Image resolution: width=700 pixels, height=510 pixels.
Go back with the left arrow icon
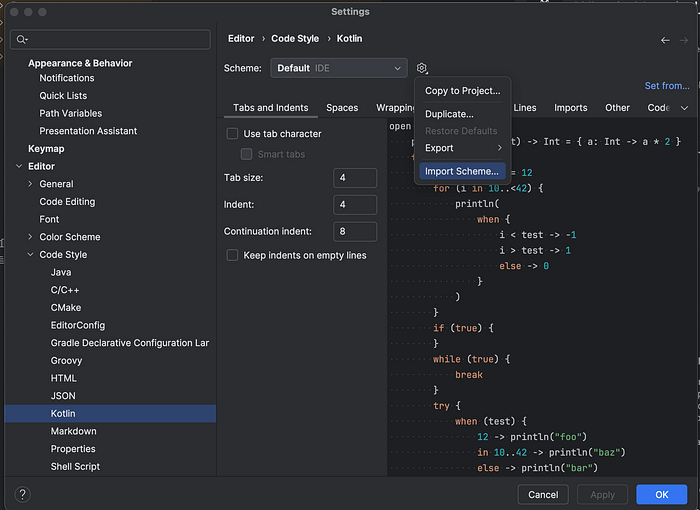point(665,40)
